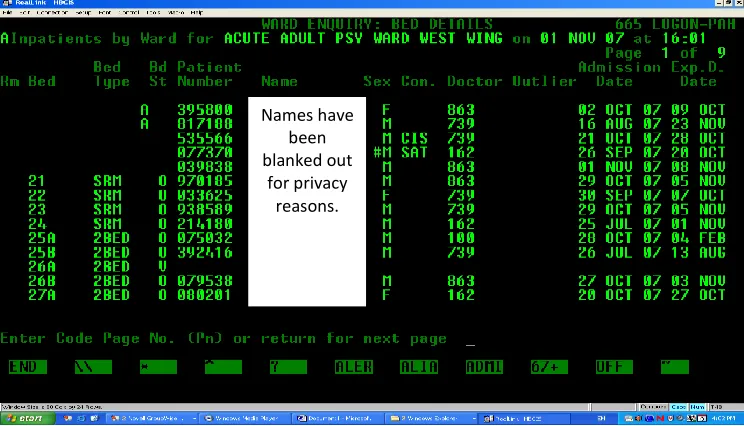Click the double backslash function key button
This screenshot has width=744, height=426.
[x=93, y=367]
